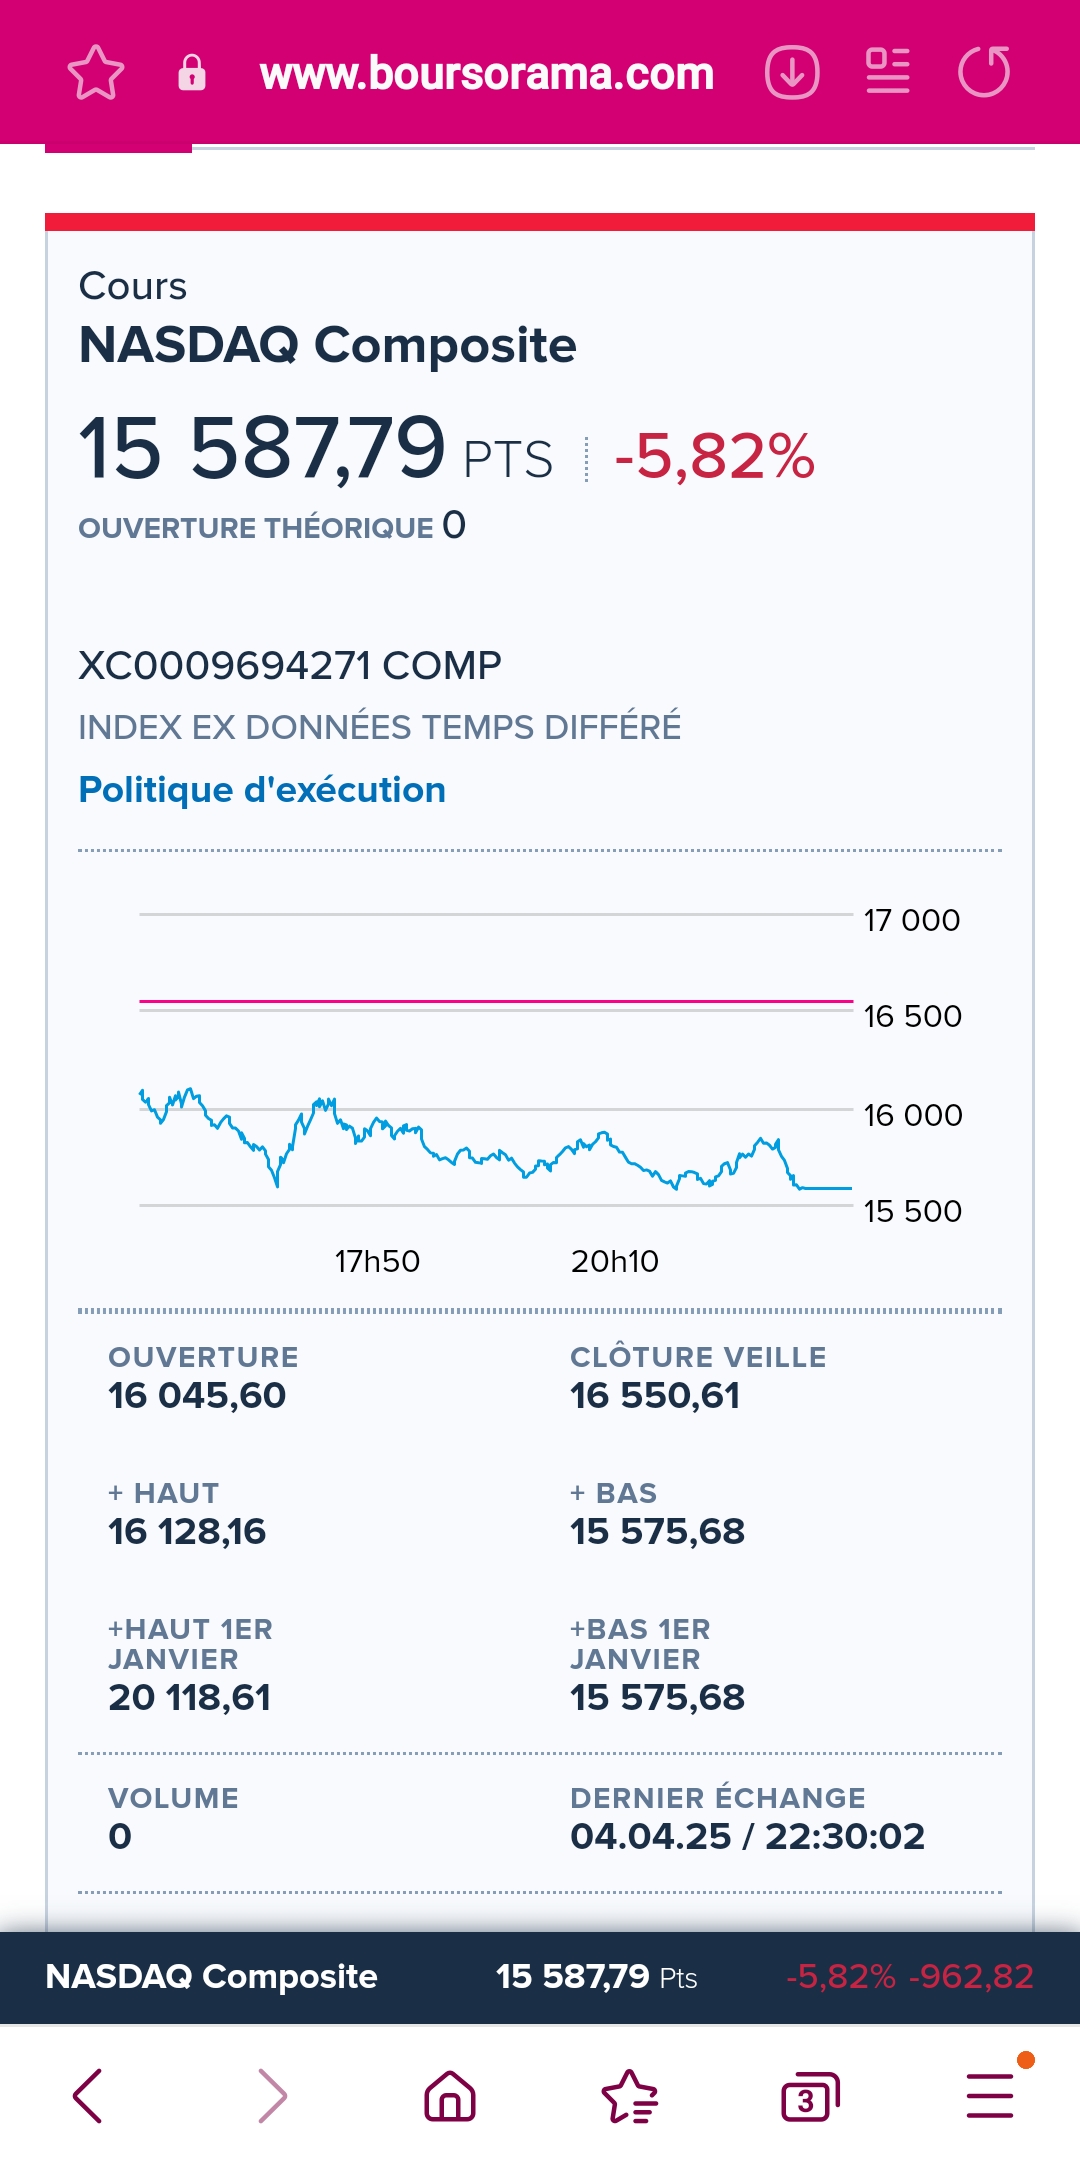
Task: Tap the secure padlock icon
Action: 192,73
